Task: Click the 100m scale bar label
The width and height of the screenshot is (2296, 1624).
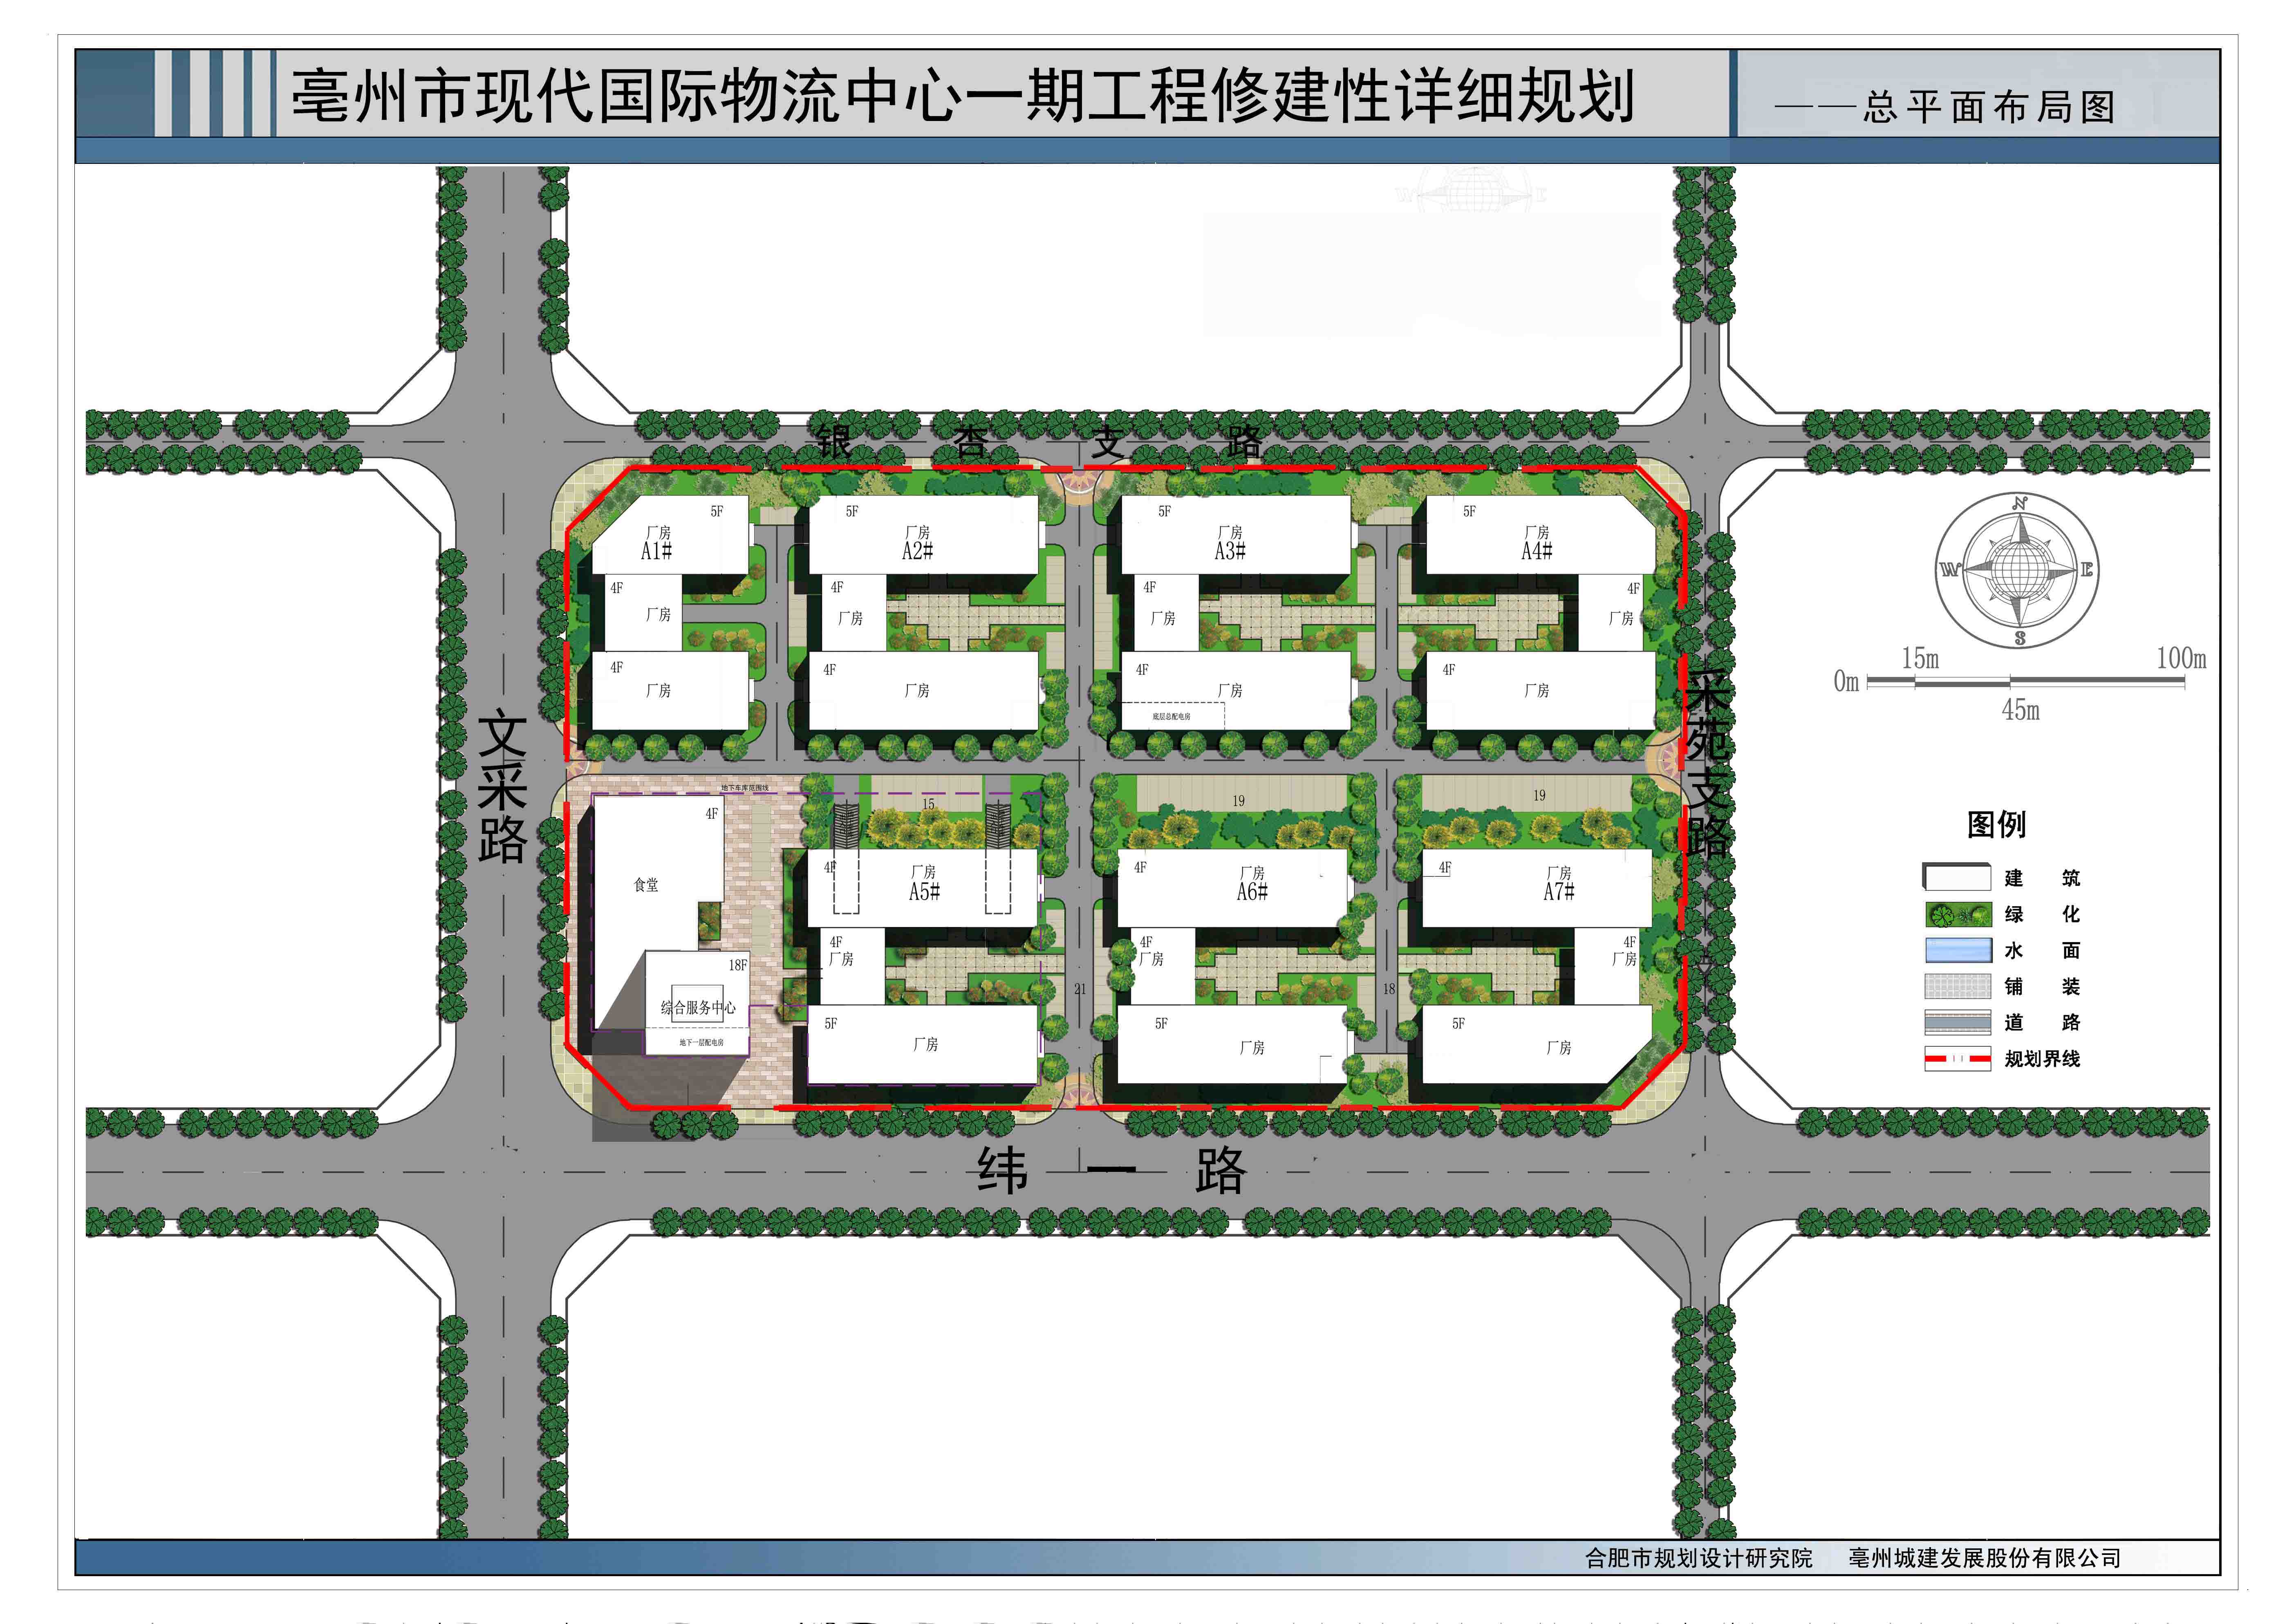Action: [2182, 658]
